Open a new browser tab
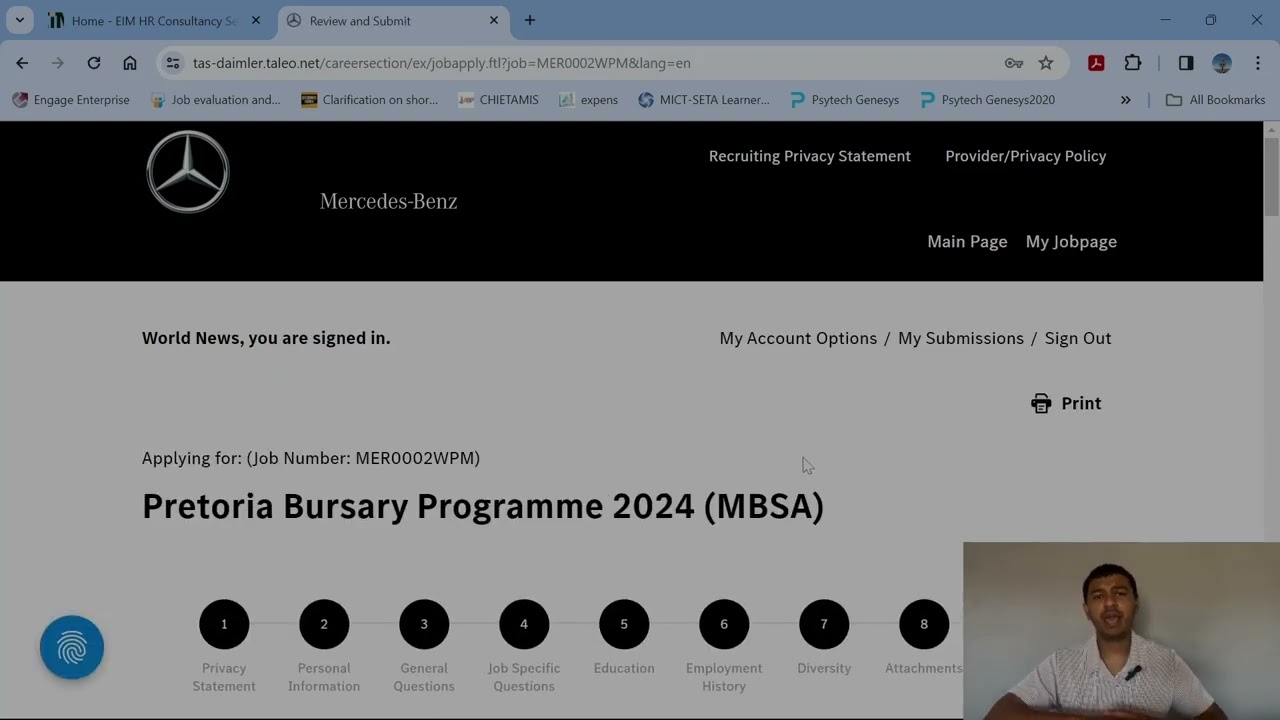Viewport: 1280px width, 720px height. tap(530, 20)
